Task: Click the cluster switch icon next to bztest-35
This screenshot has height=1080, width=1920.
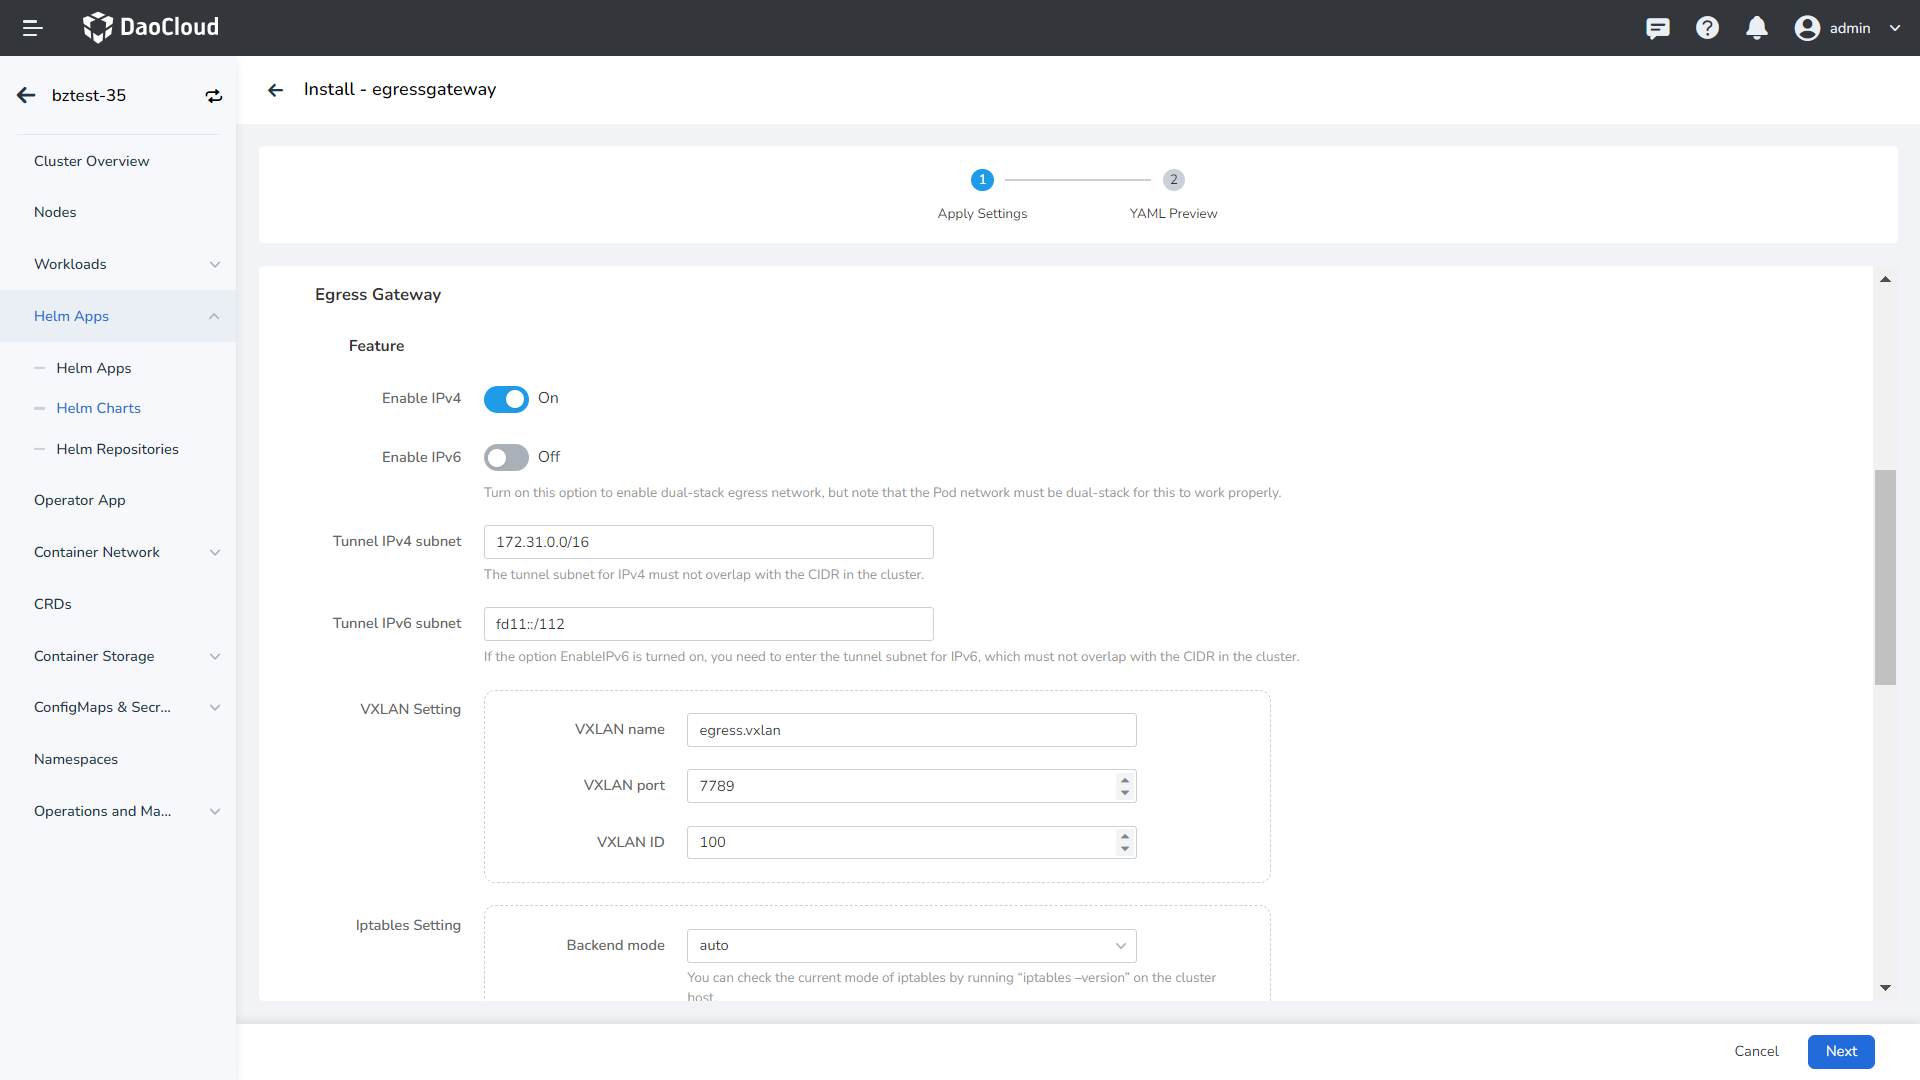Action: tap(213, 95)
